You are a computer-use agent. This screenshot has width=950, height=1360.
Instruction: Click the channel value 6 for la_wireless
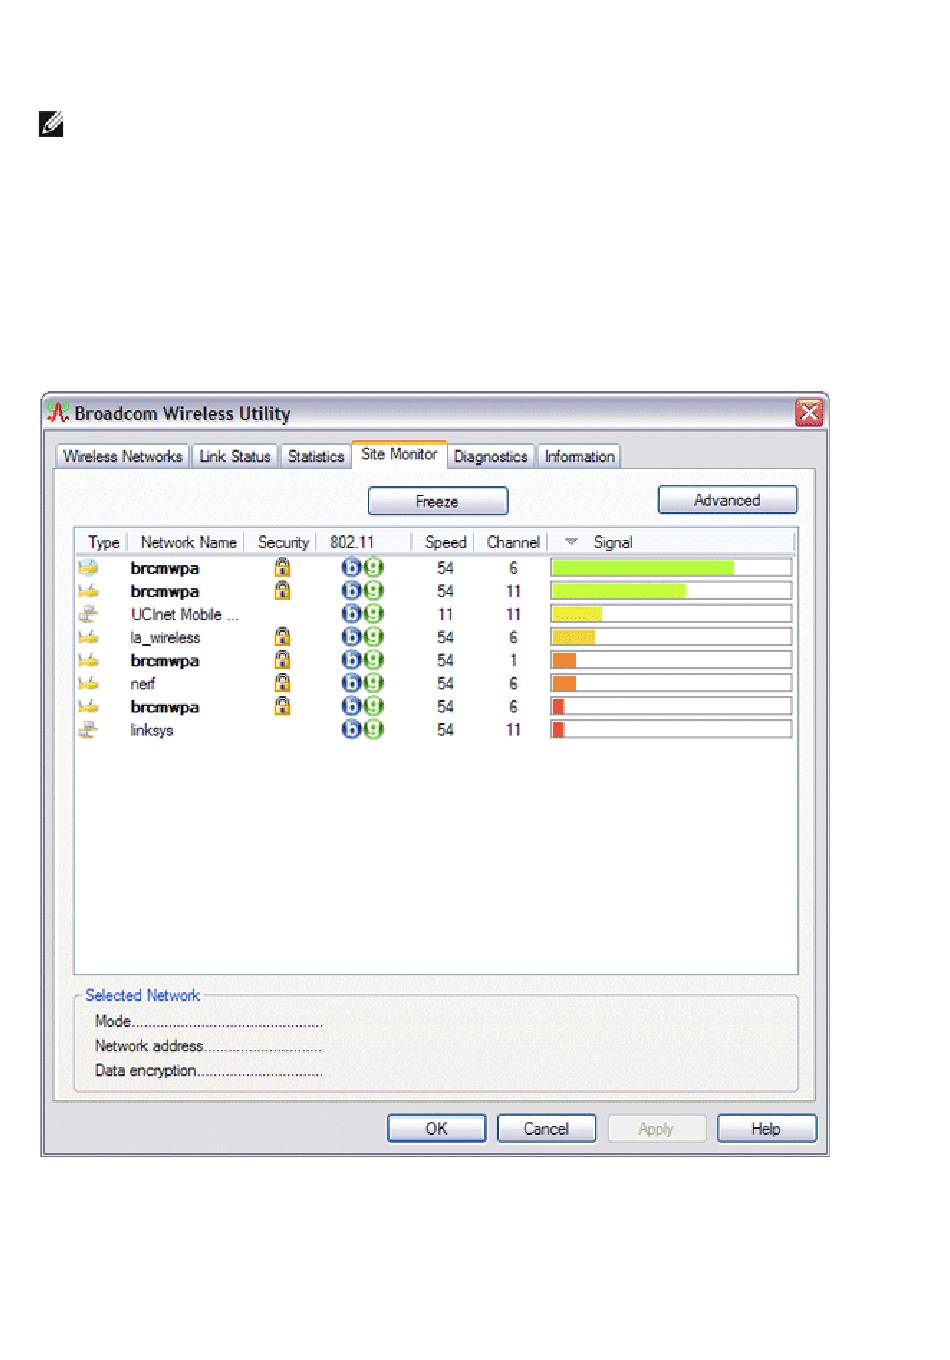(513, 637)
